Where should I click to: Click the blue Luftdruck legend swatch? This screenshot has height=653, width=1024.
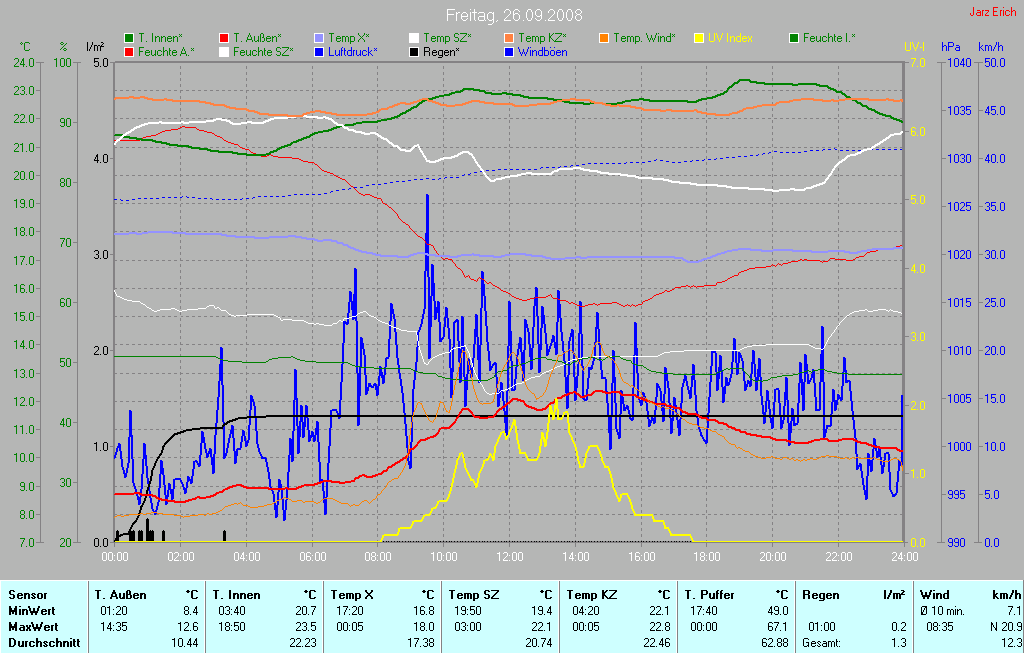(319, 51)
